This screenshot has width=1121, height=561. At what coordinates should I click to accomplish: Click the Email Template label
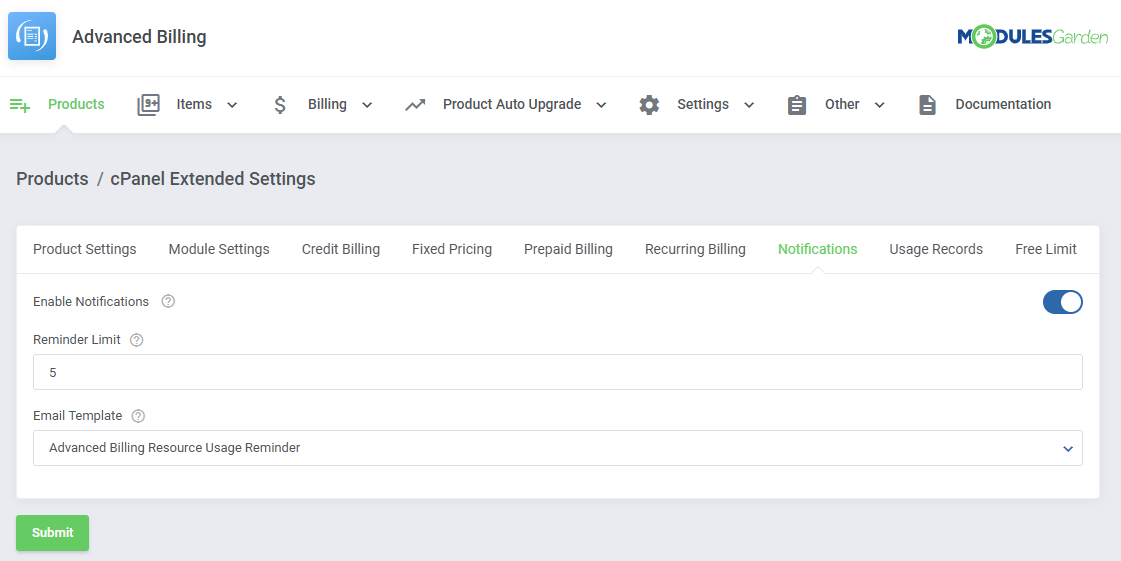click(x=77, y=416)
